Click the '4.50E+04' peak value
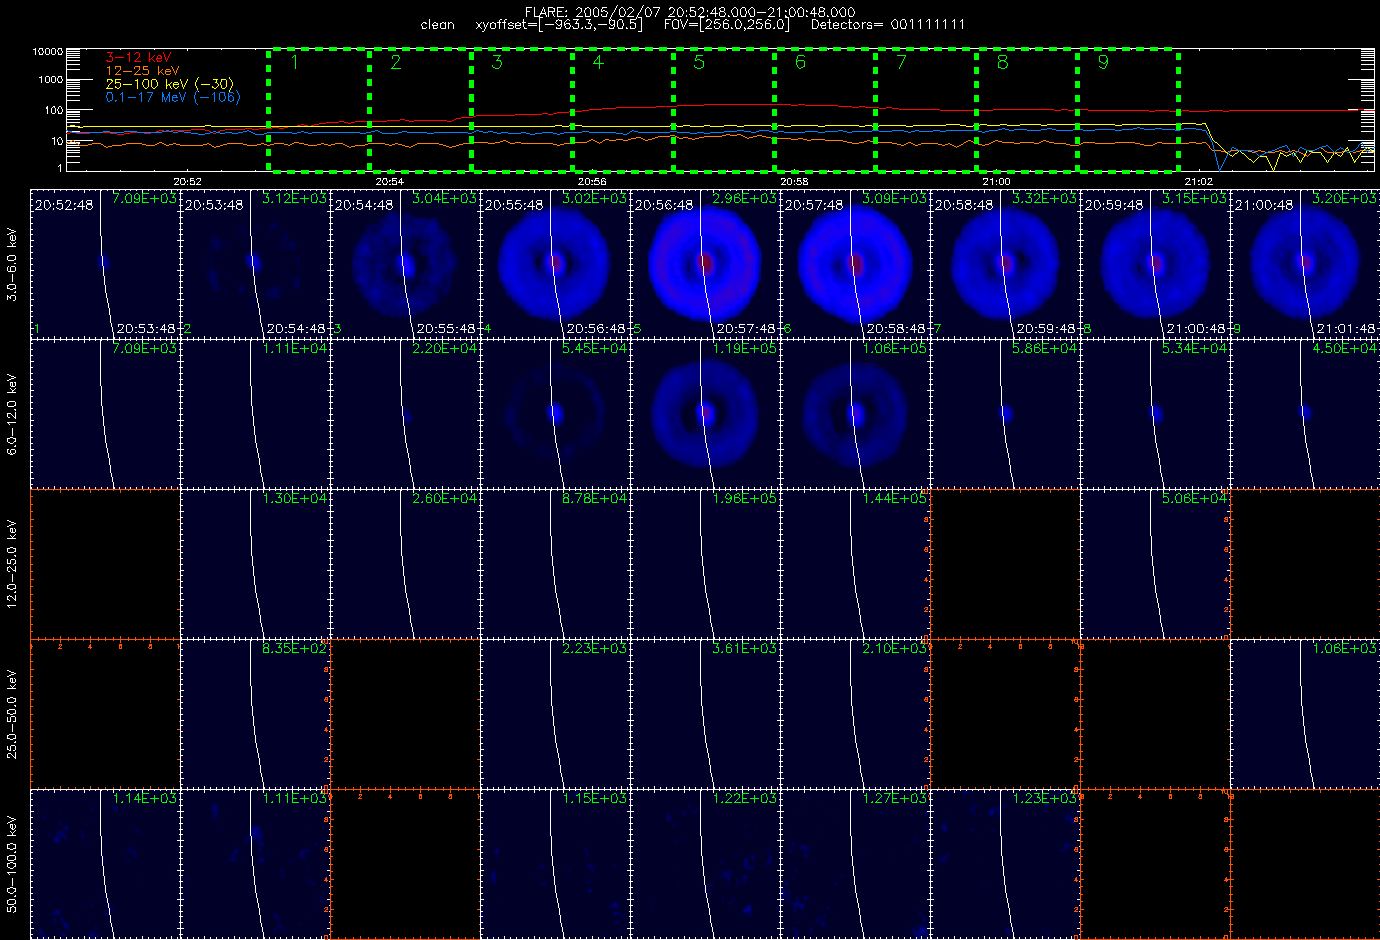1380x940 pixels. 1344,348
